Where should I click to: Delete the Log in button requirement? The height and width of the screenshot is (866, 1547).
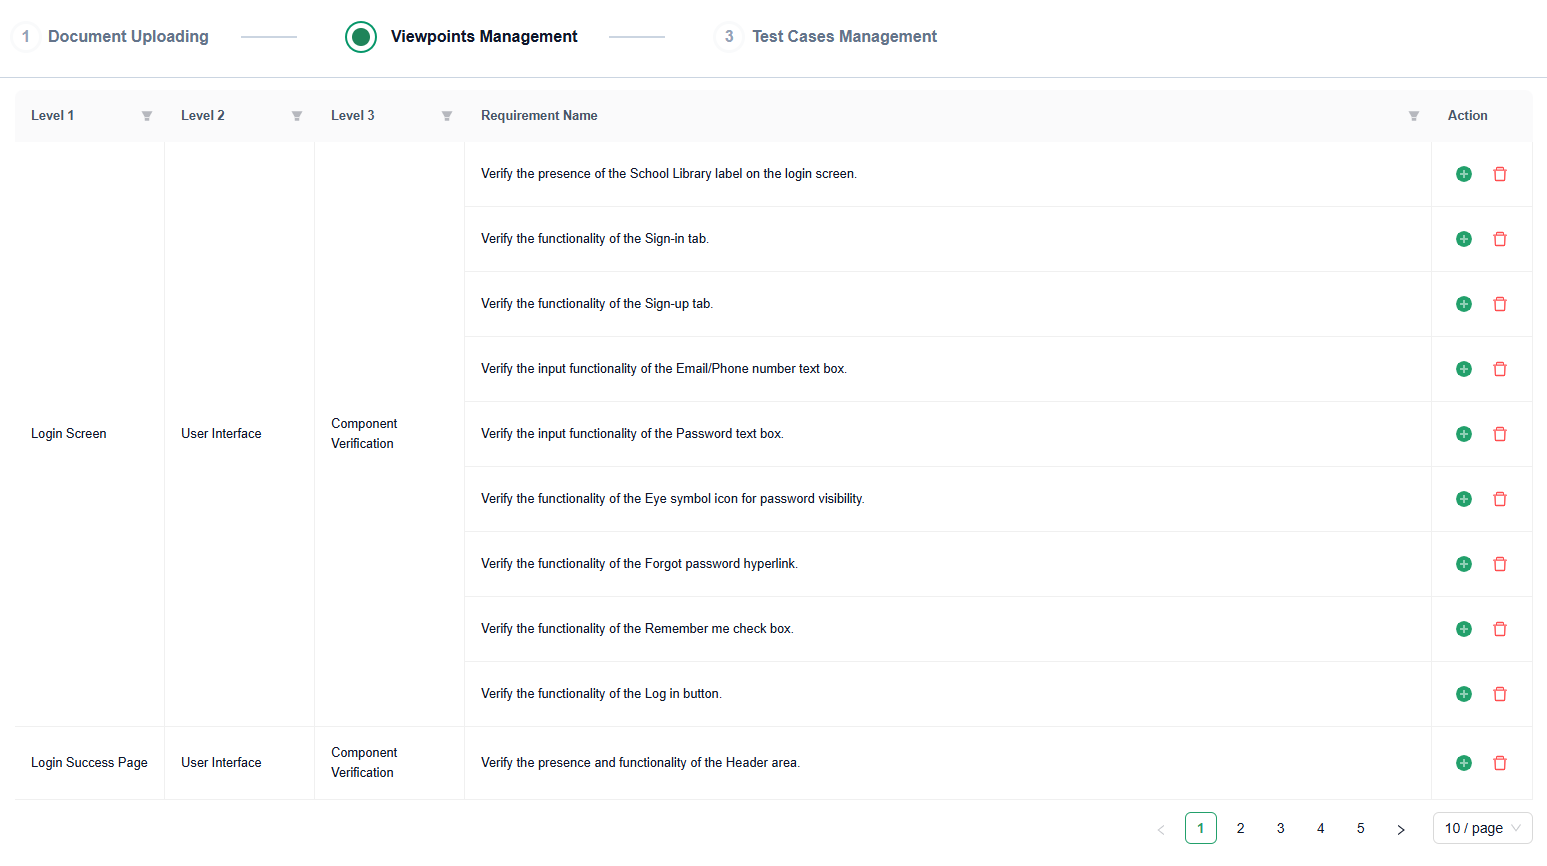click(x=1500, y=694)
